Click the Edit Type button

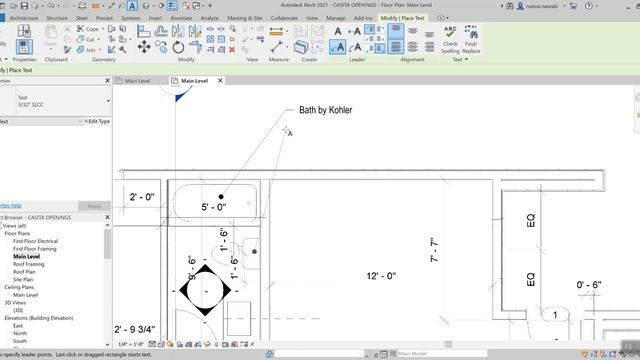pos(97,121)
